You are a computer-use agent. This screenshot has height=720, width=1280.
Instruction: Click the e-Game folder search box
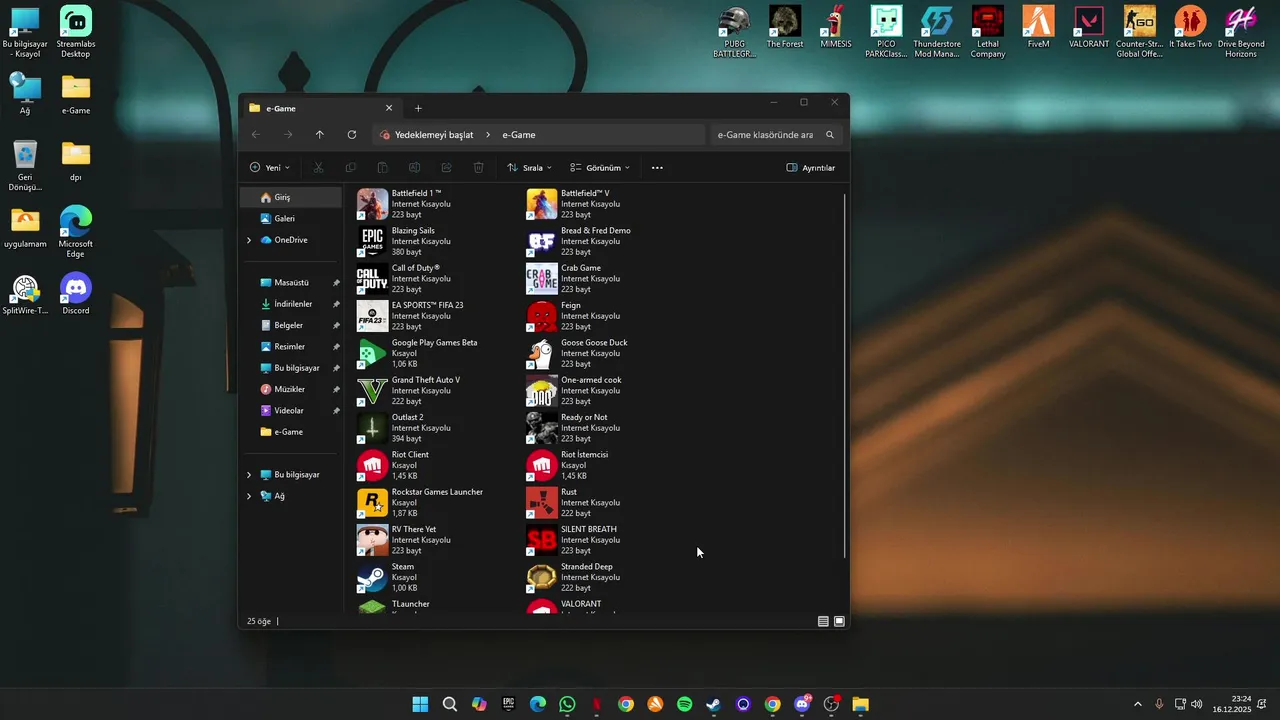tap(776, 135)
